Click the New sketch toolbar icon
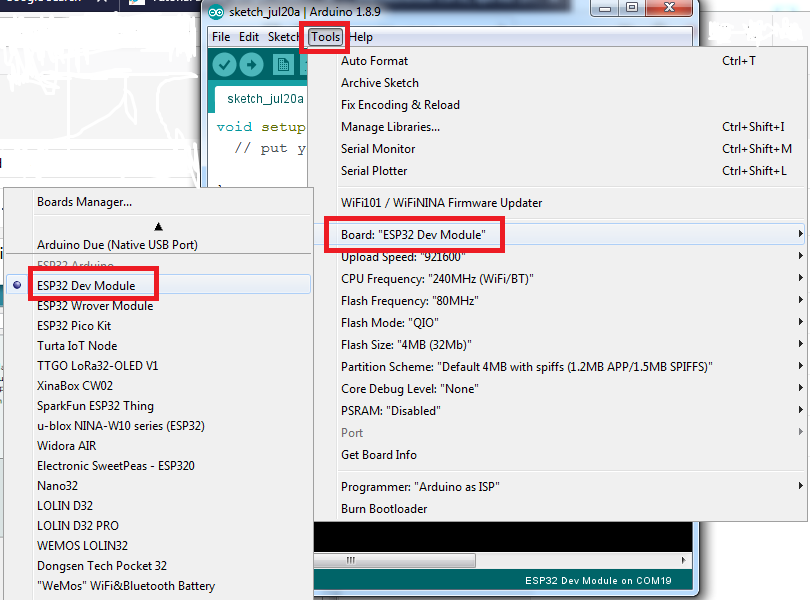 pos(283,65)
